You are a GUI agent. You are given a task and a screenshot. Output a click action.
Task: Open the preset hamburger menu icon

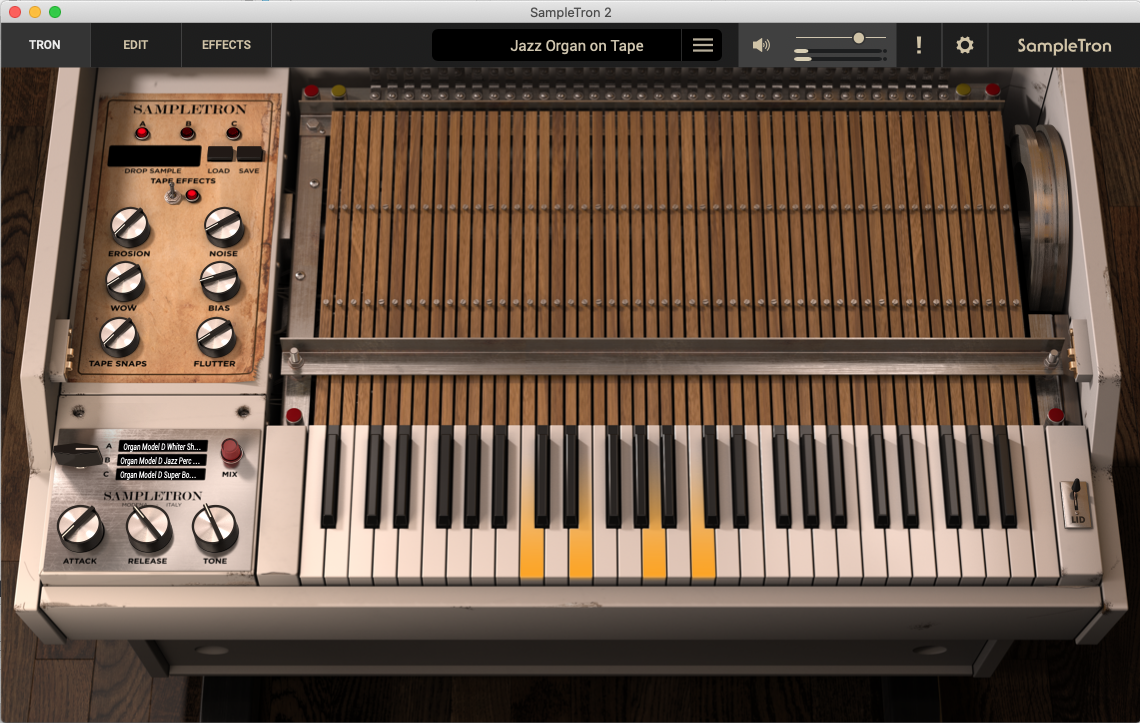pyautogui.click(x=703, y=45)
